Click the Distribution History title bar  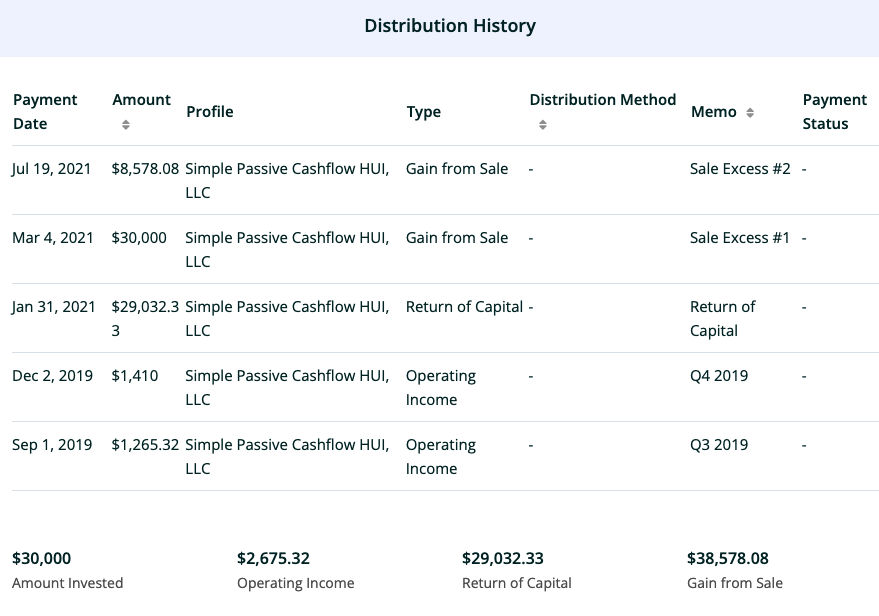pos(449,27)
